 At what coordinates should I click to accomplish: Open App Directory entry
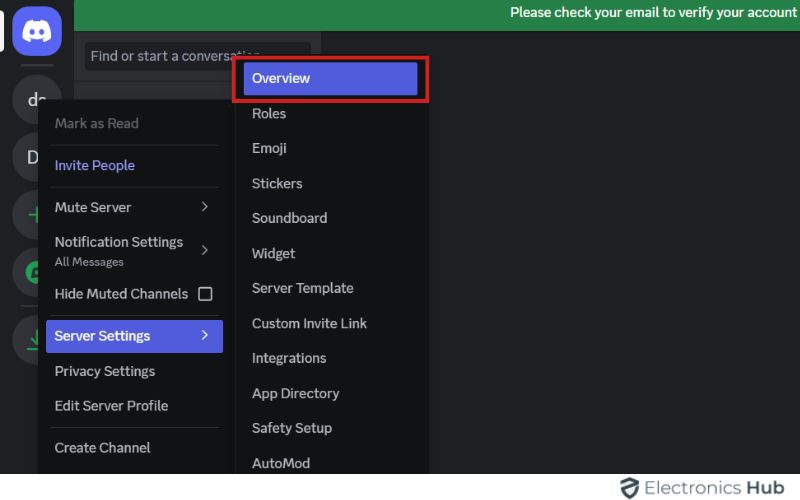tap(295, 393)
